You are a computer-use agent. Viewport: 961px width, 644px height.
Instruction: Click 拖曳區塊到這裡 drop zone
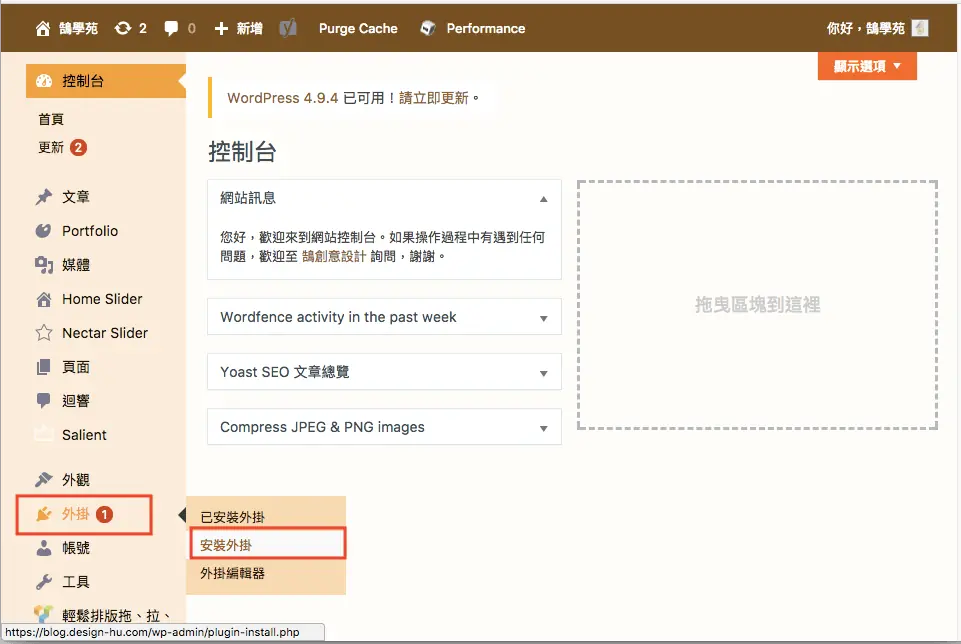[x=758, y=305]
